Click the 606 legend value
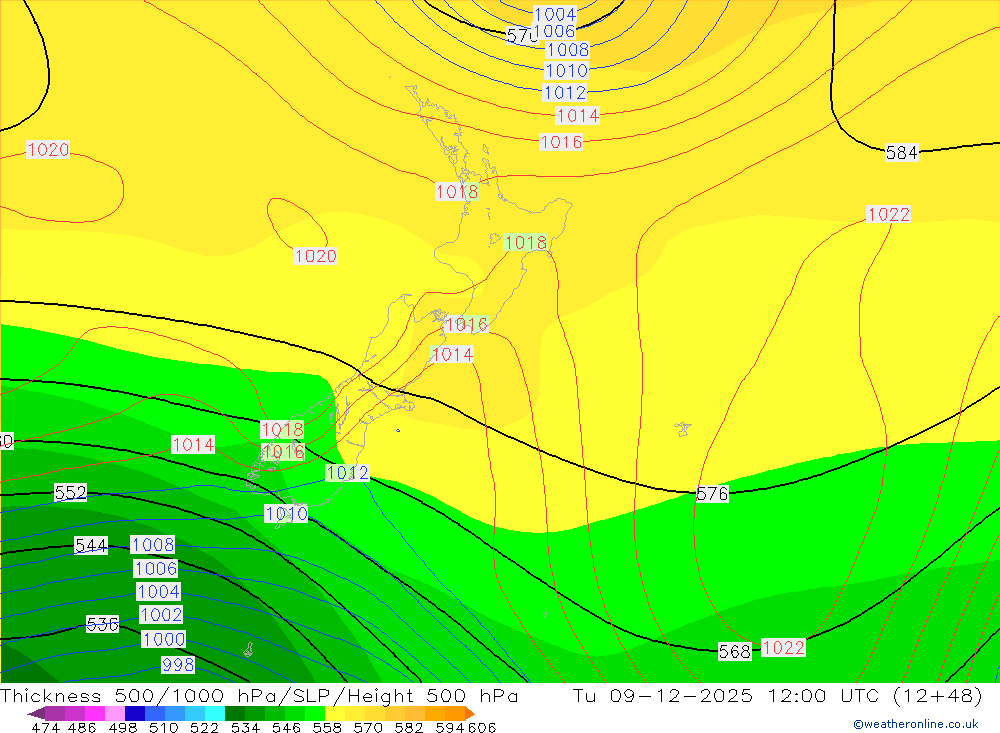This screenshot has width=1000, height=733. coord(482,727)
